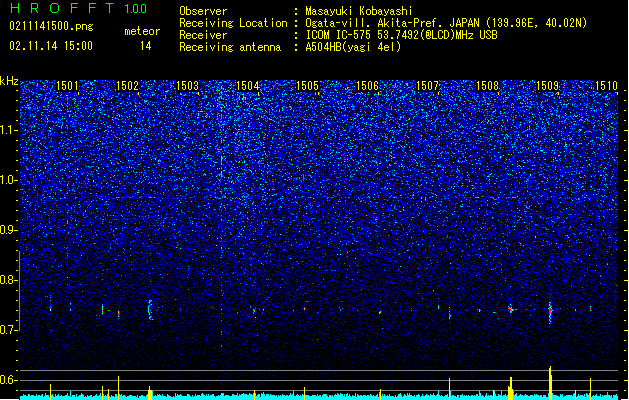Click the kHz axis unit label
This screenshot has width=629, height=400.
[x=9, y=81]
